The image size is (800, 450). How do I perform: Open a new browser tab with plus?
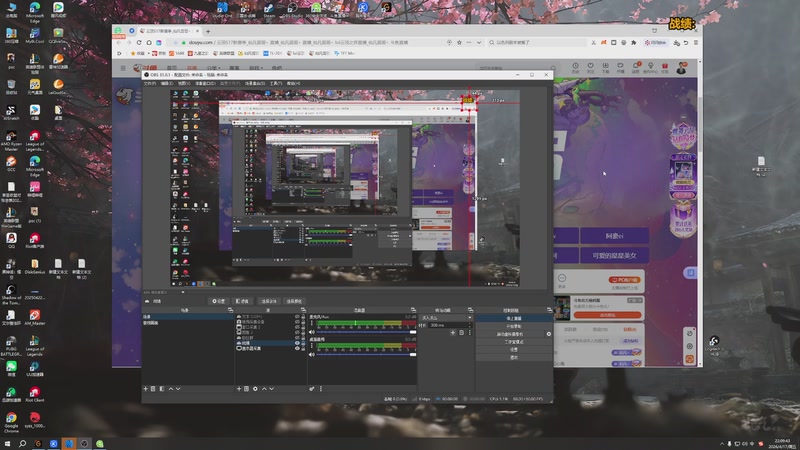(208, 31)
